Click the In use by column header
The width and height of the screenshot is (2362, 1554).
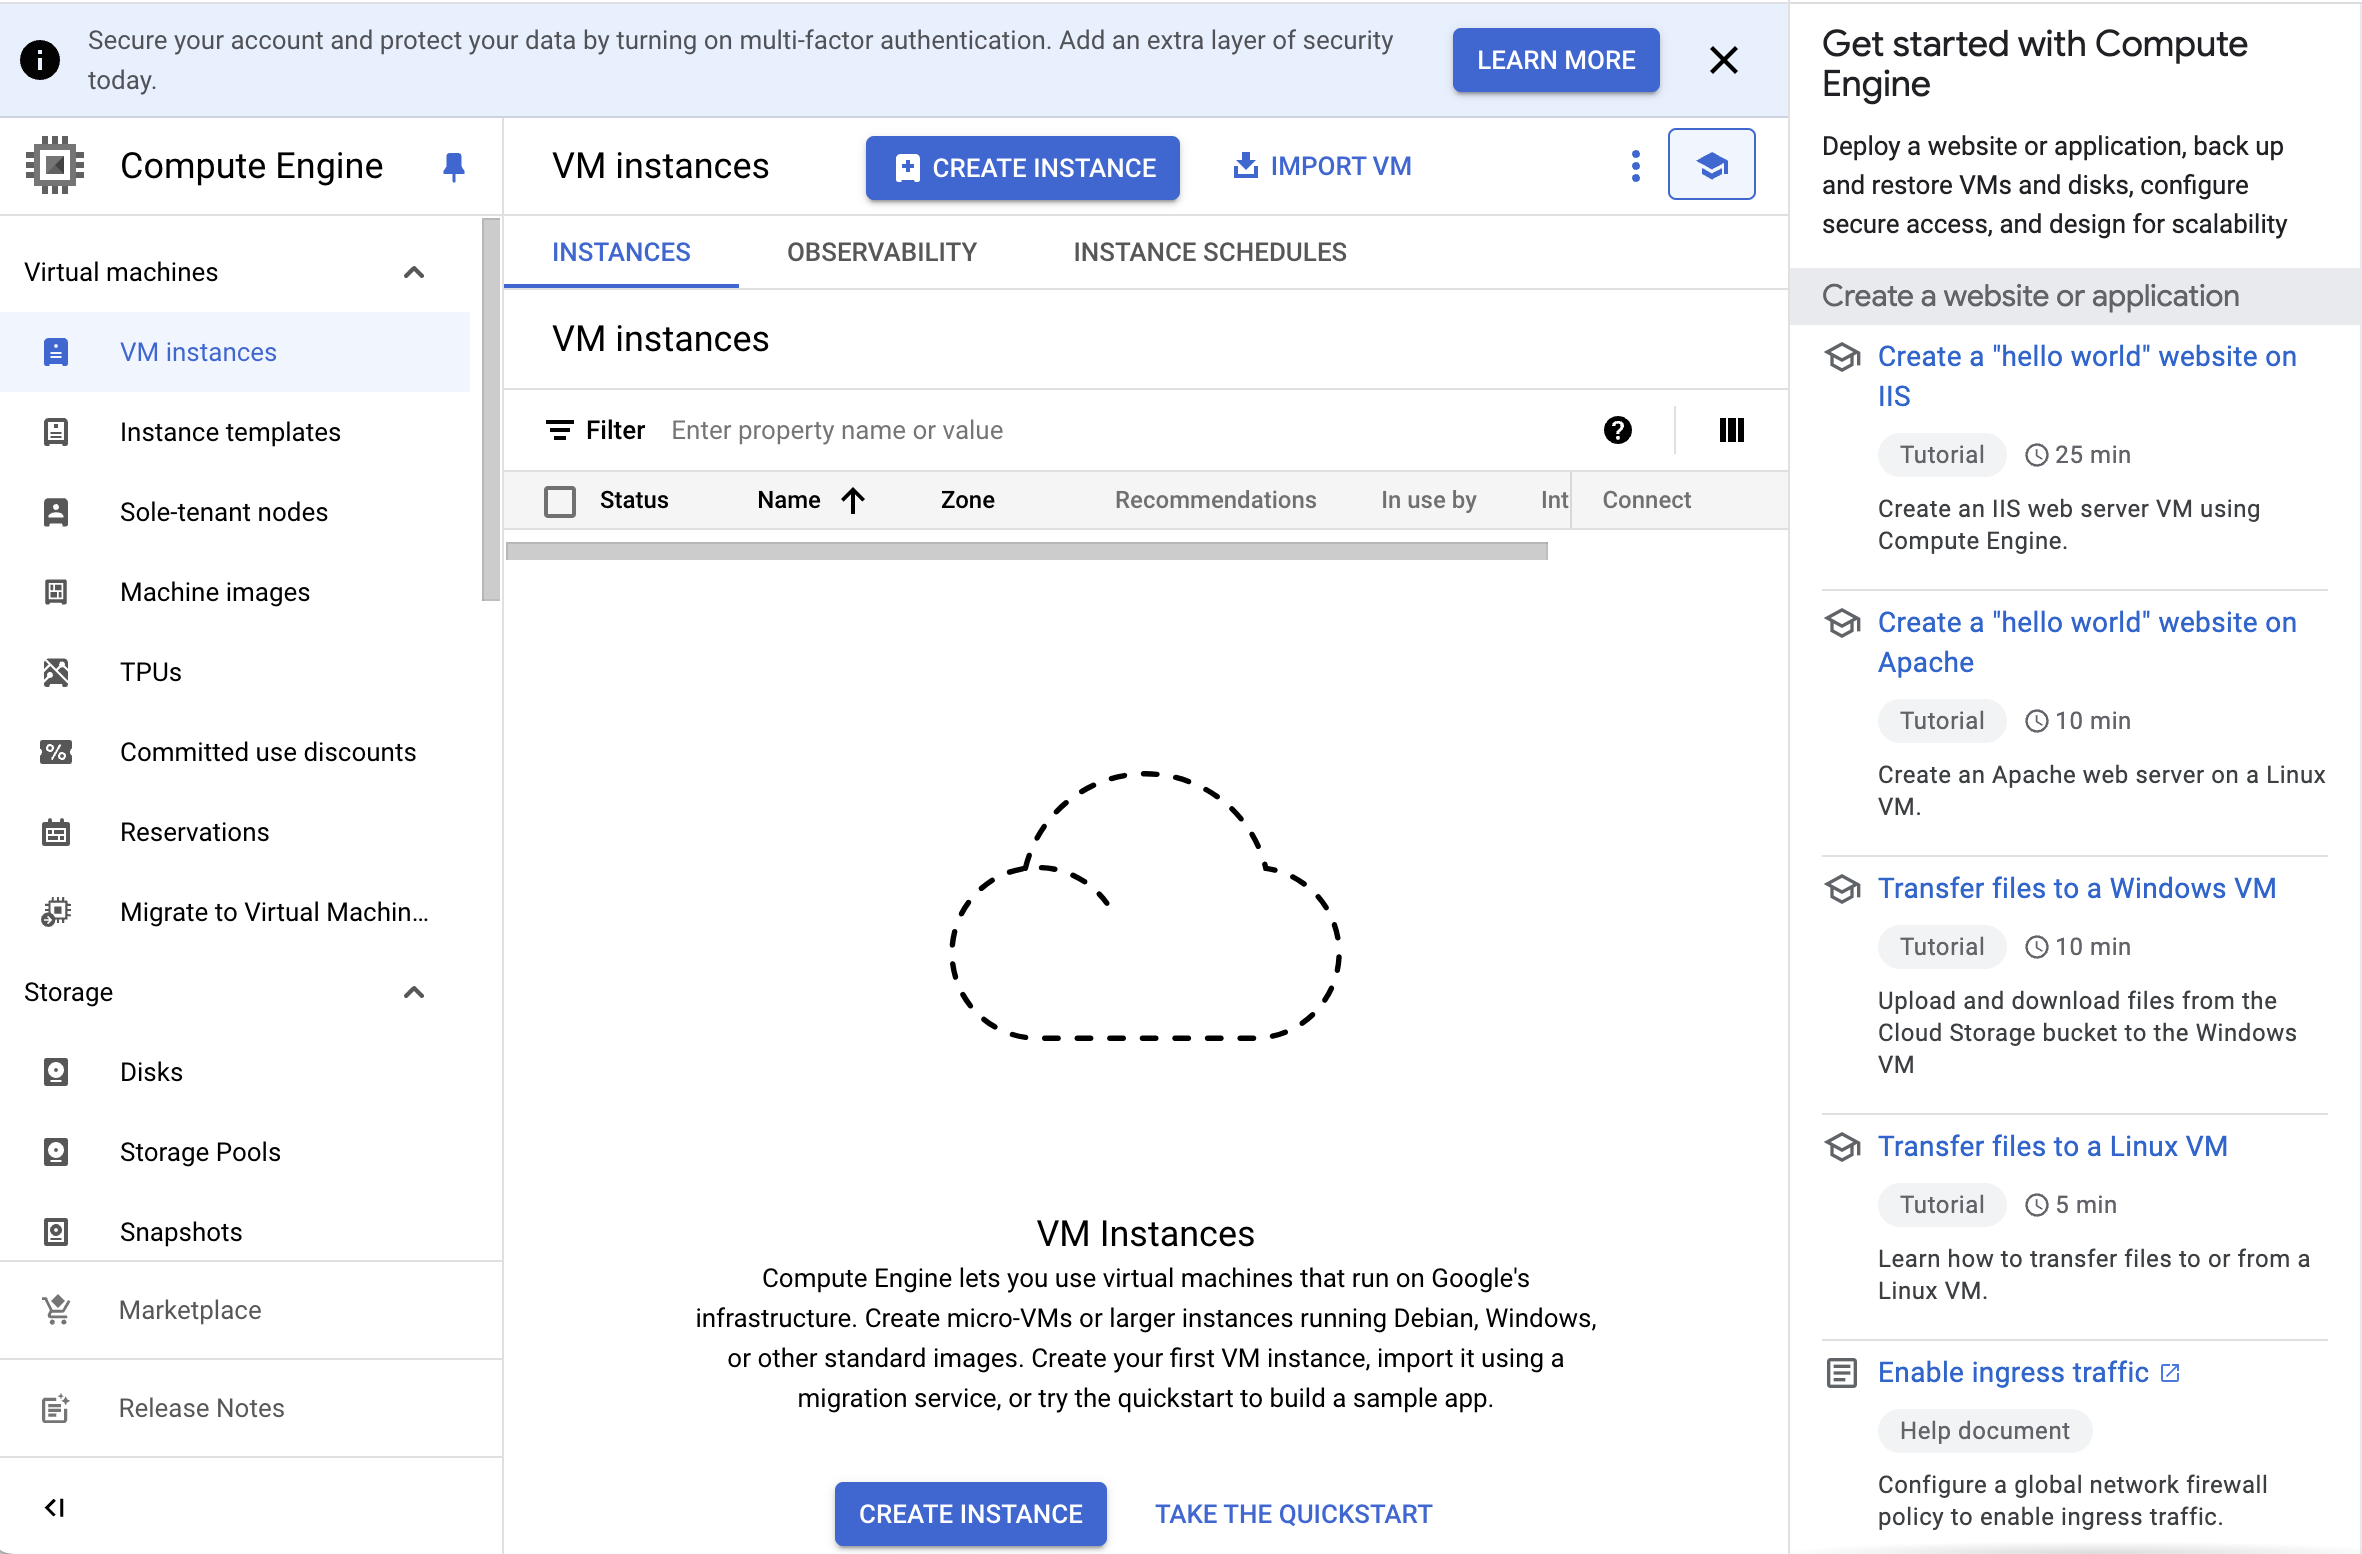point(1428,500)
